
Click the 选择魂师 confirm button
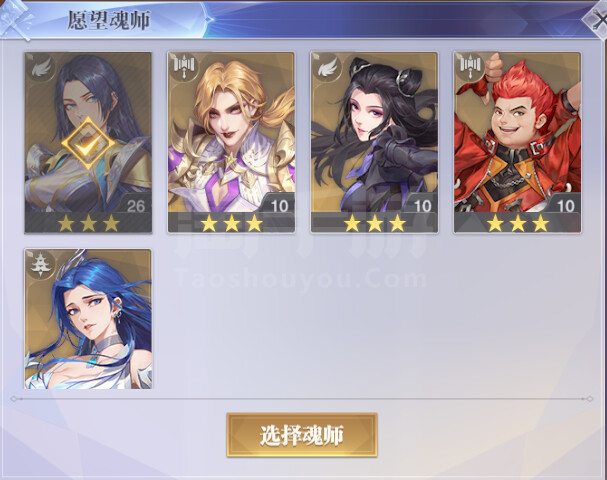pos(302,435)
